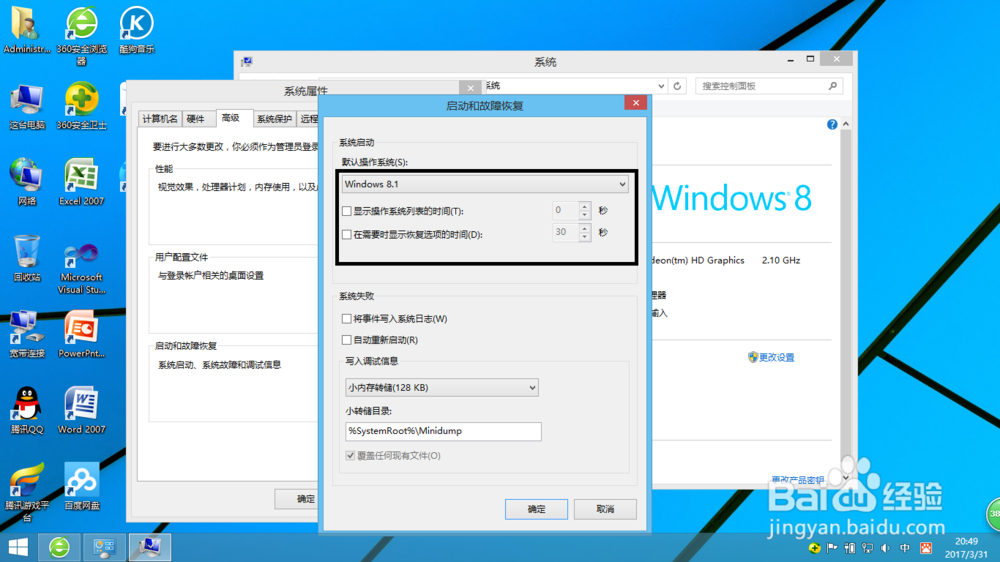The width and height of the screenshot is (1000, 562).
Task: Refresh the 系统 window address bar
Action: click(x=677, y=86)
